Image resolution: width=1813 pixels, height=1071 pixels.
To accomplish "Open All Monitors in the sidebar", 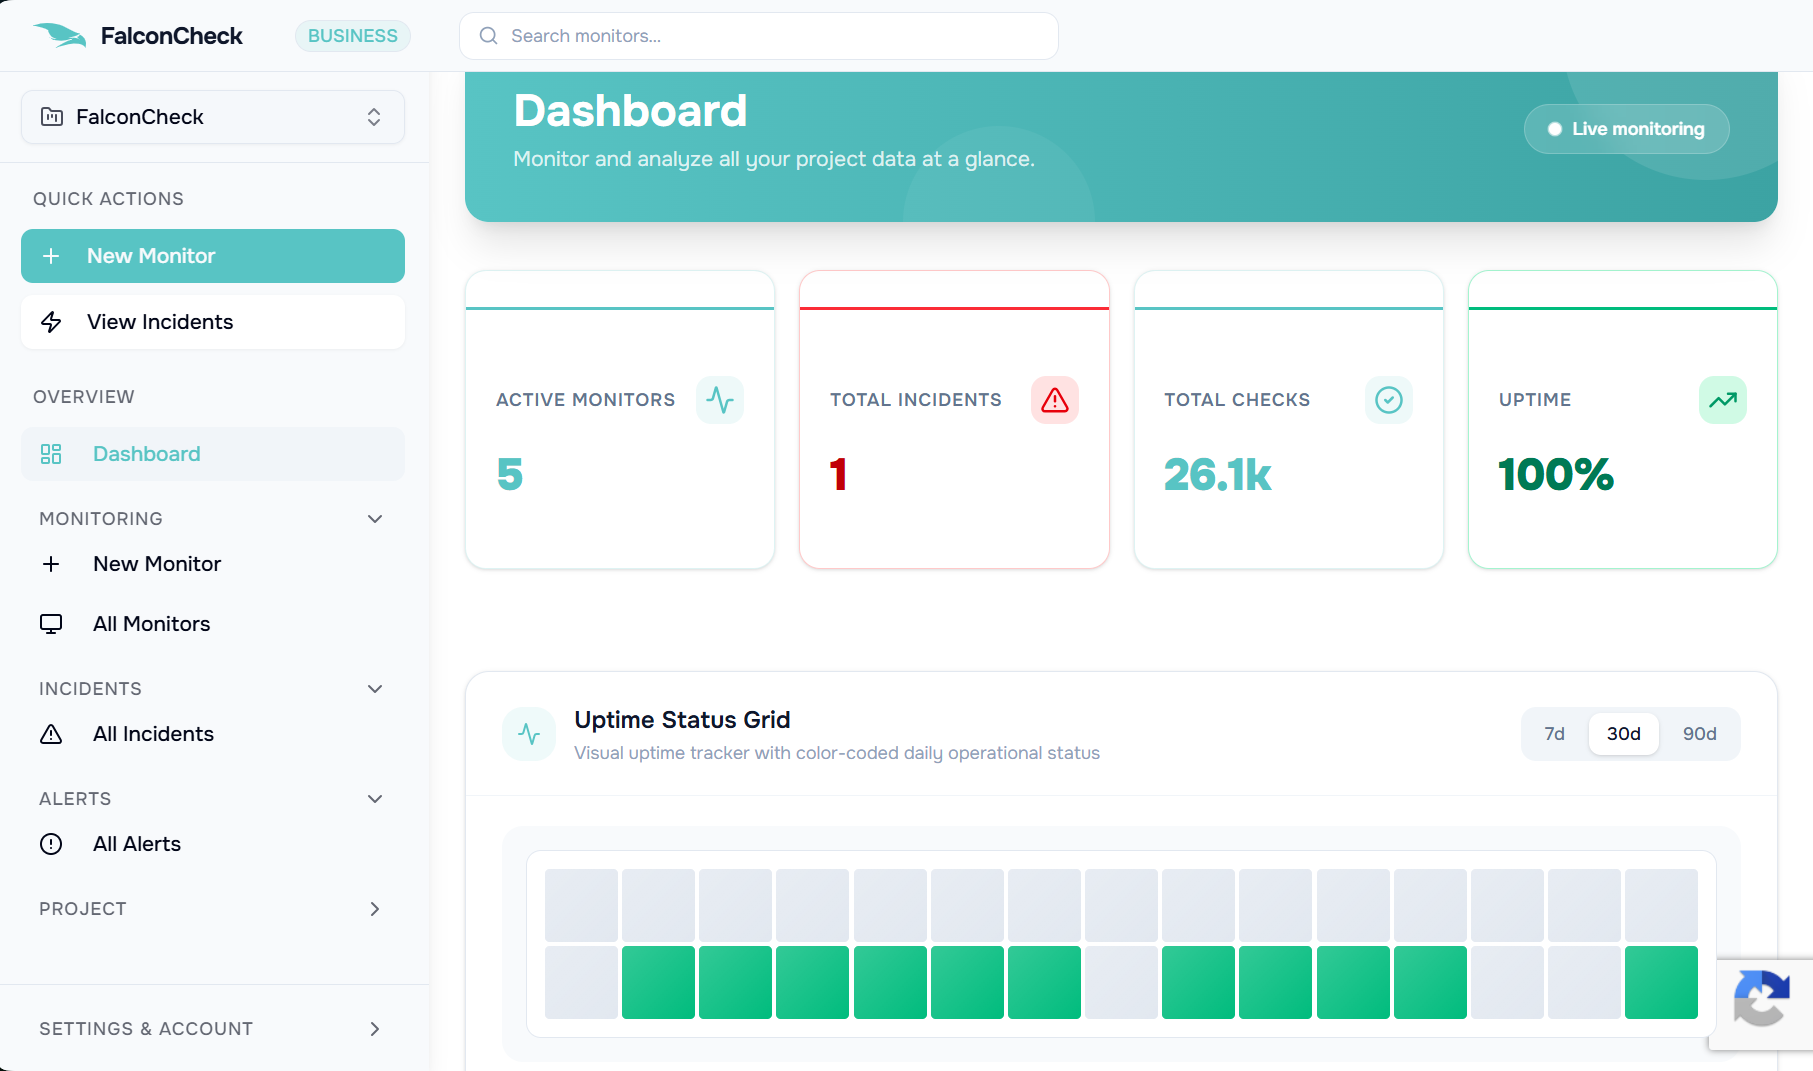I will coord(213,624).
